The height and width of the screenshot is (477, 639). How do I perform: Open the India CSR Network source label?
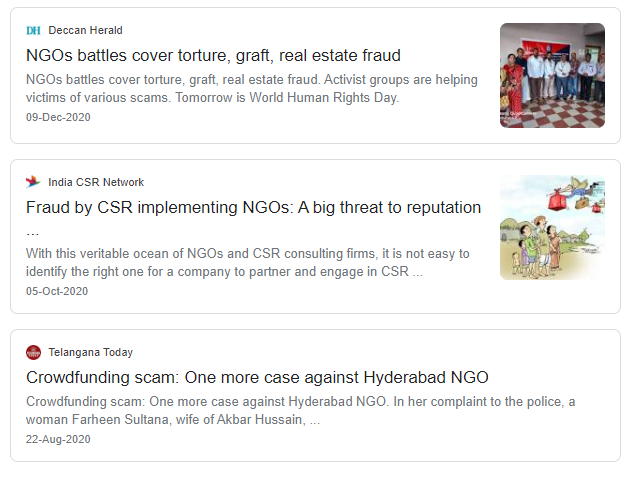[x=96, y=182]
